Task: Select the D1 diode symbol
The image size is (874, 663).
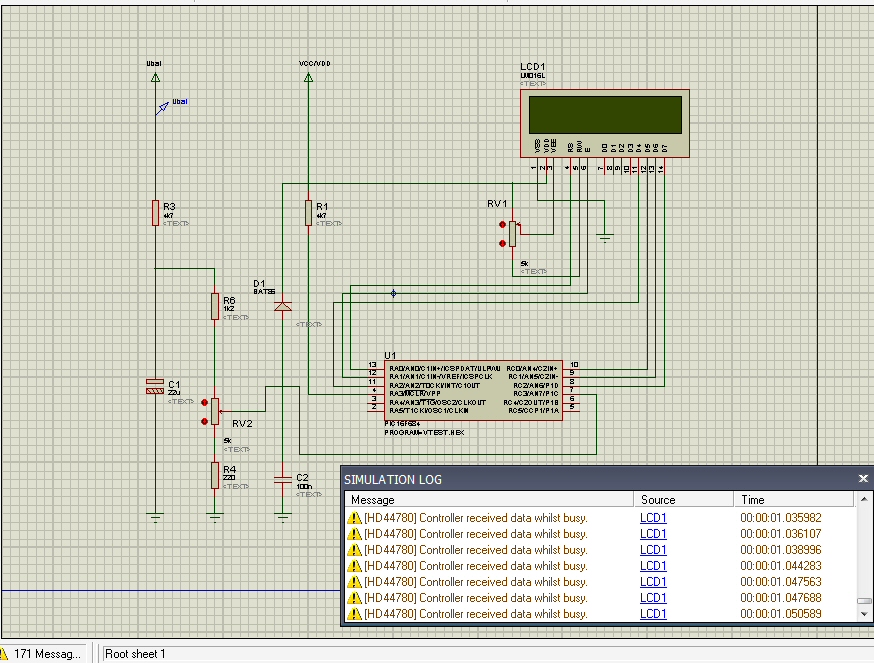Action: [x=283, y=305]
